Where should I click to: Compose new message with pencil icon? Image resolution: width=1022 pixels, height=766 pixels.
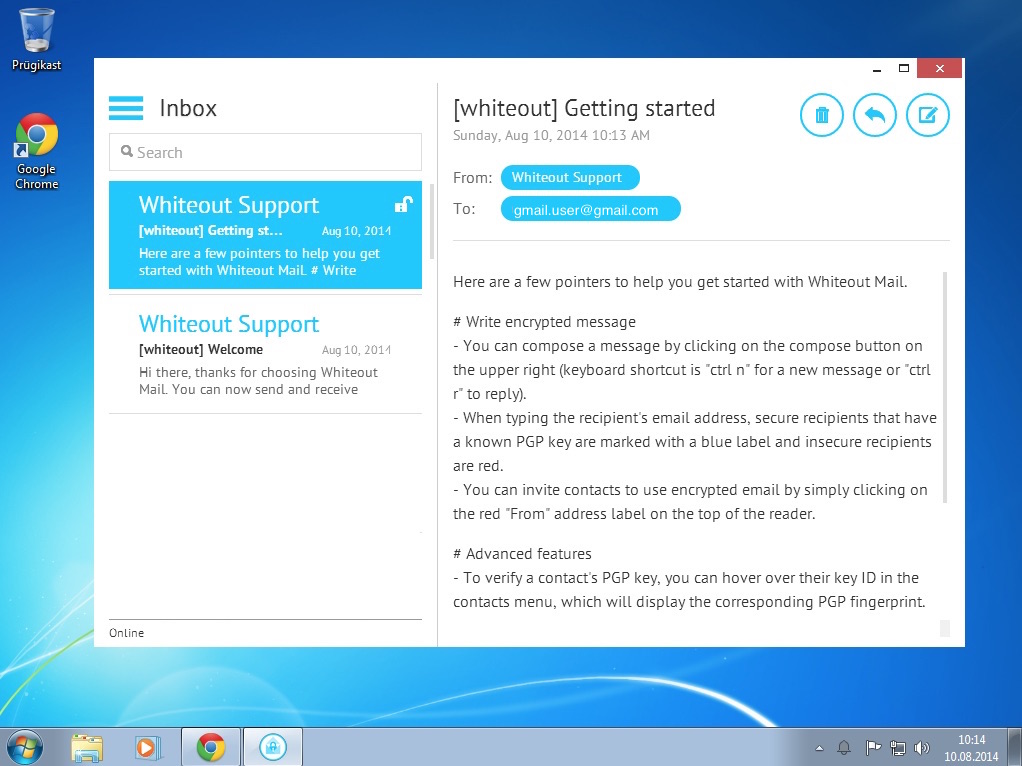point(927,115)
